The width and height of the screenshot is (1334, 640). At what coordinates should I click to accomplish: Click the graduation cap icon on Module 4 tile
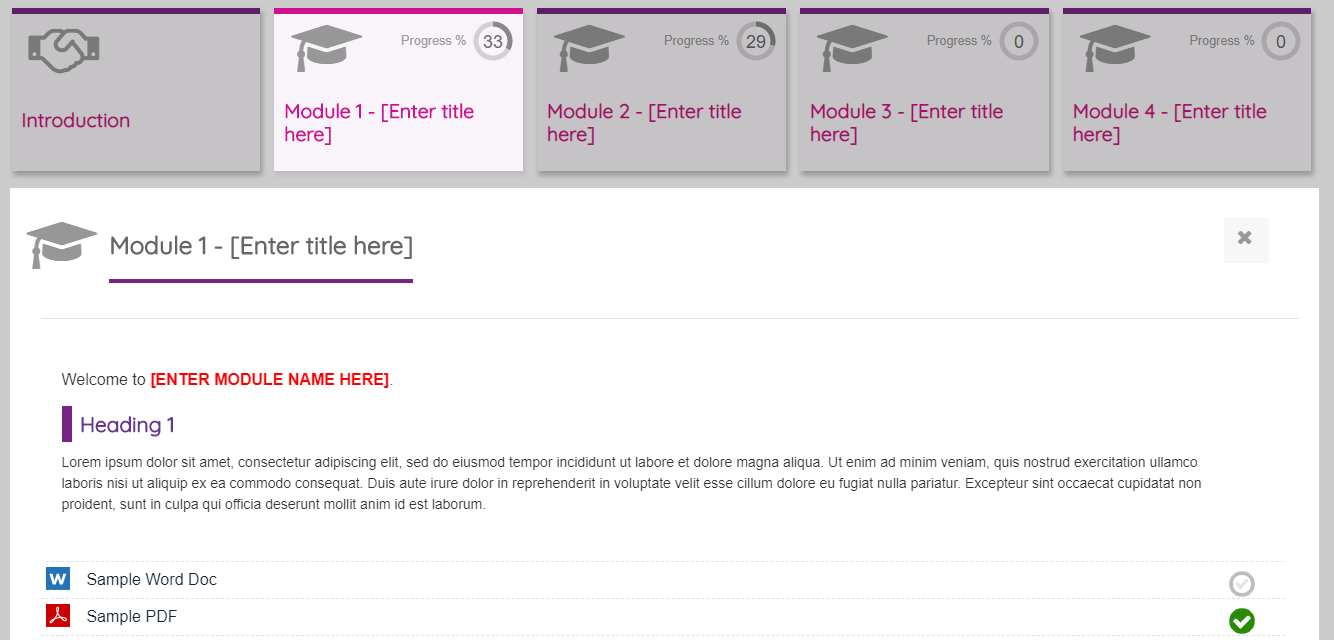click(1115, 47)
